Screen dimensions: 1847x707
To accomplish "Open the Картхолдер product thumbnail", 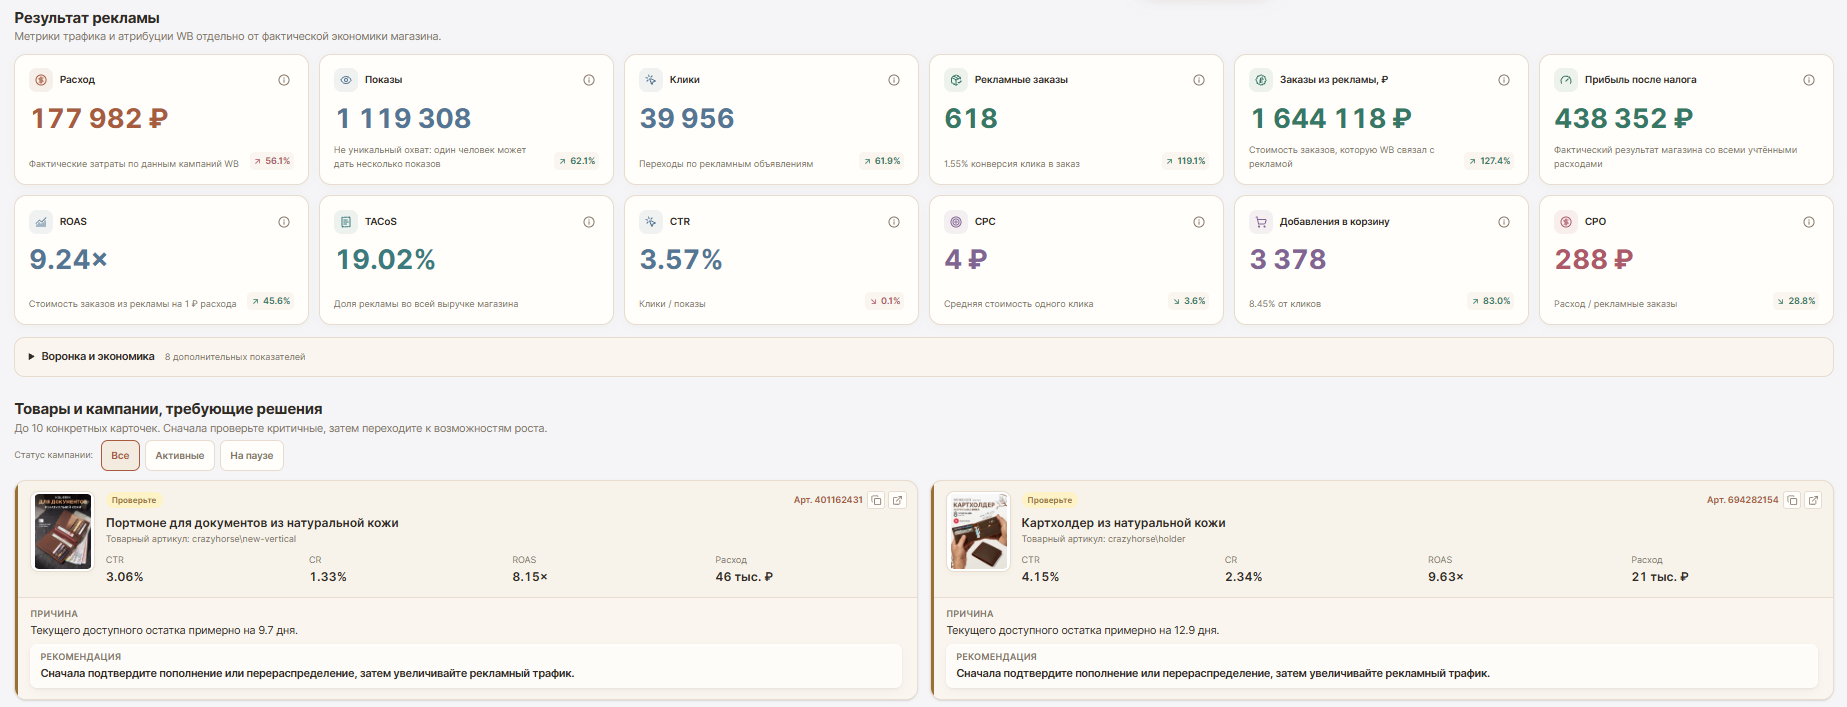I will 979,531.
